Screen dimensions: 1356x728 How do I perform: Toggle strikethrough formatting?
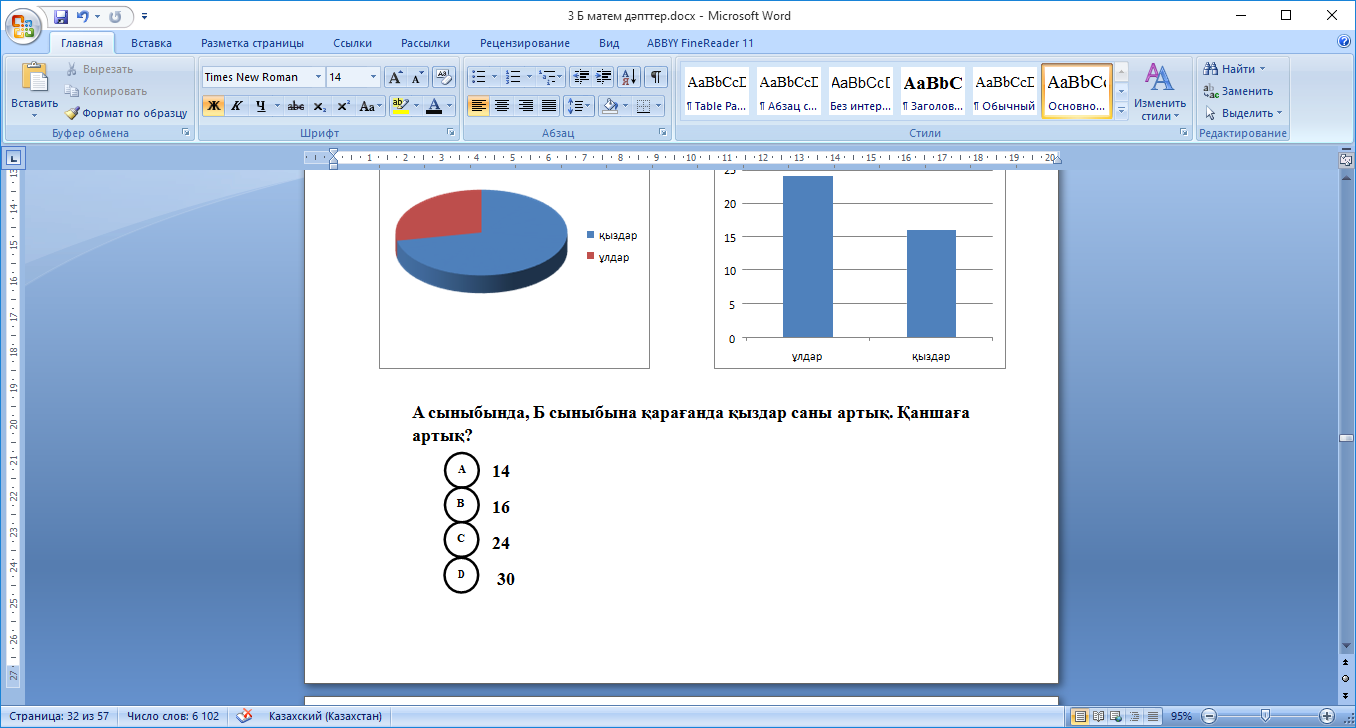(x=295, y=106)
